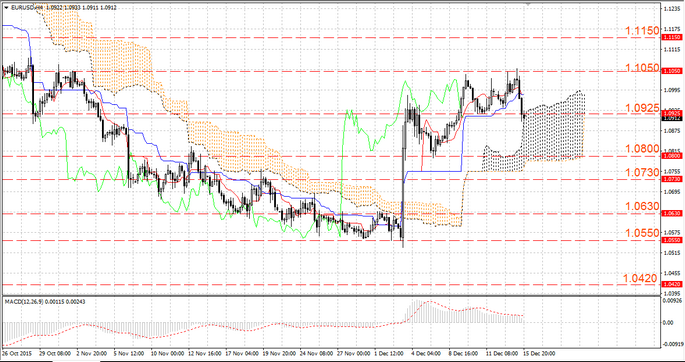Click the red 1.0550 price axis tag
Viewport: 685px width, 362px height.
671,240
